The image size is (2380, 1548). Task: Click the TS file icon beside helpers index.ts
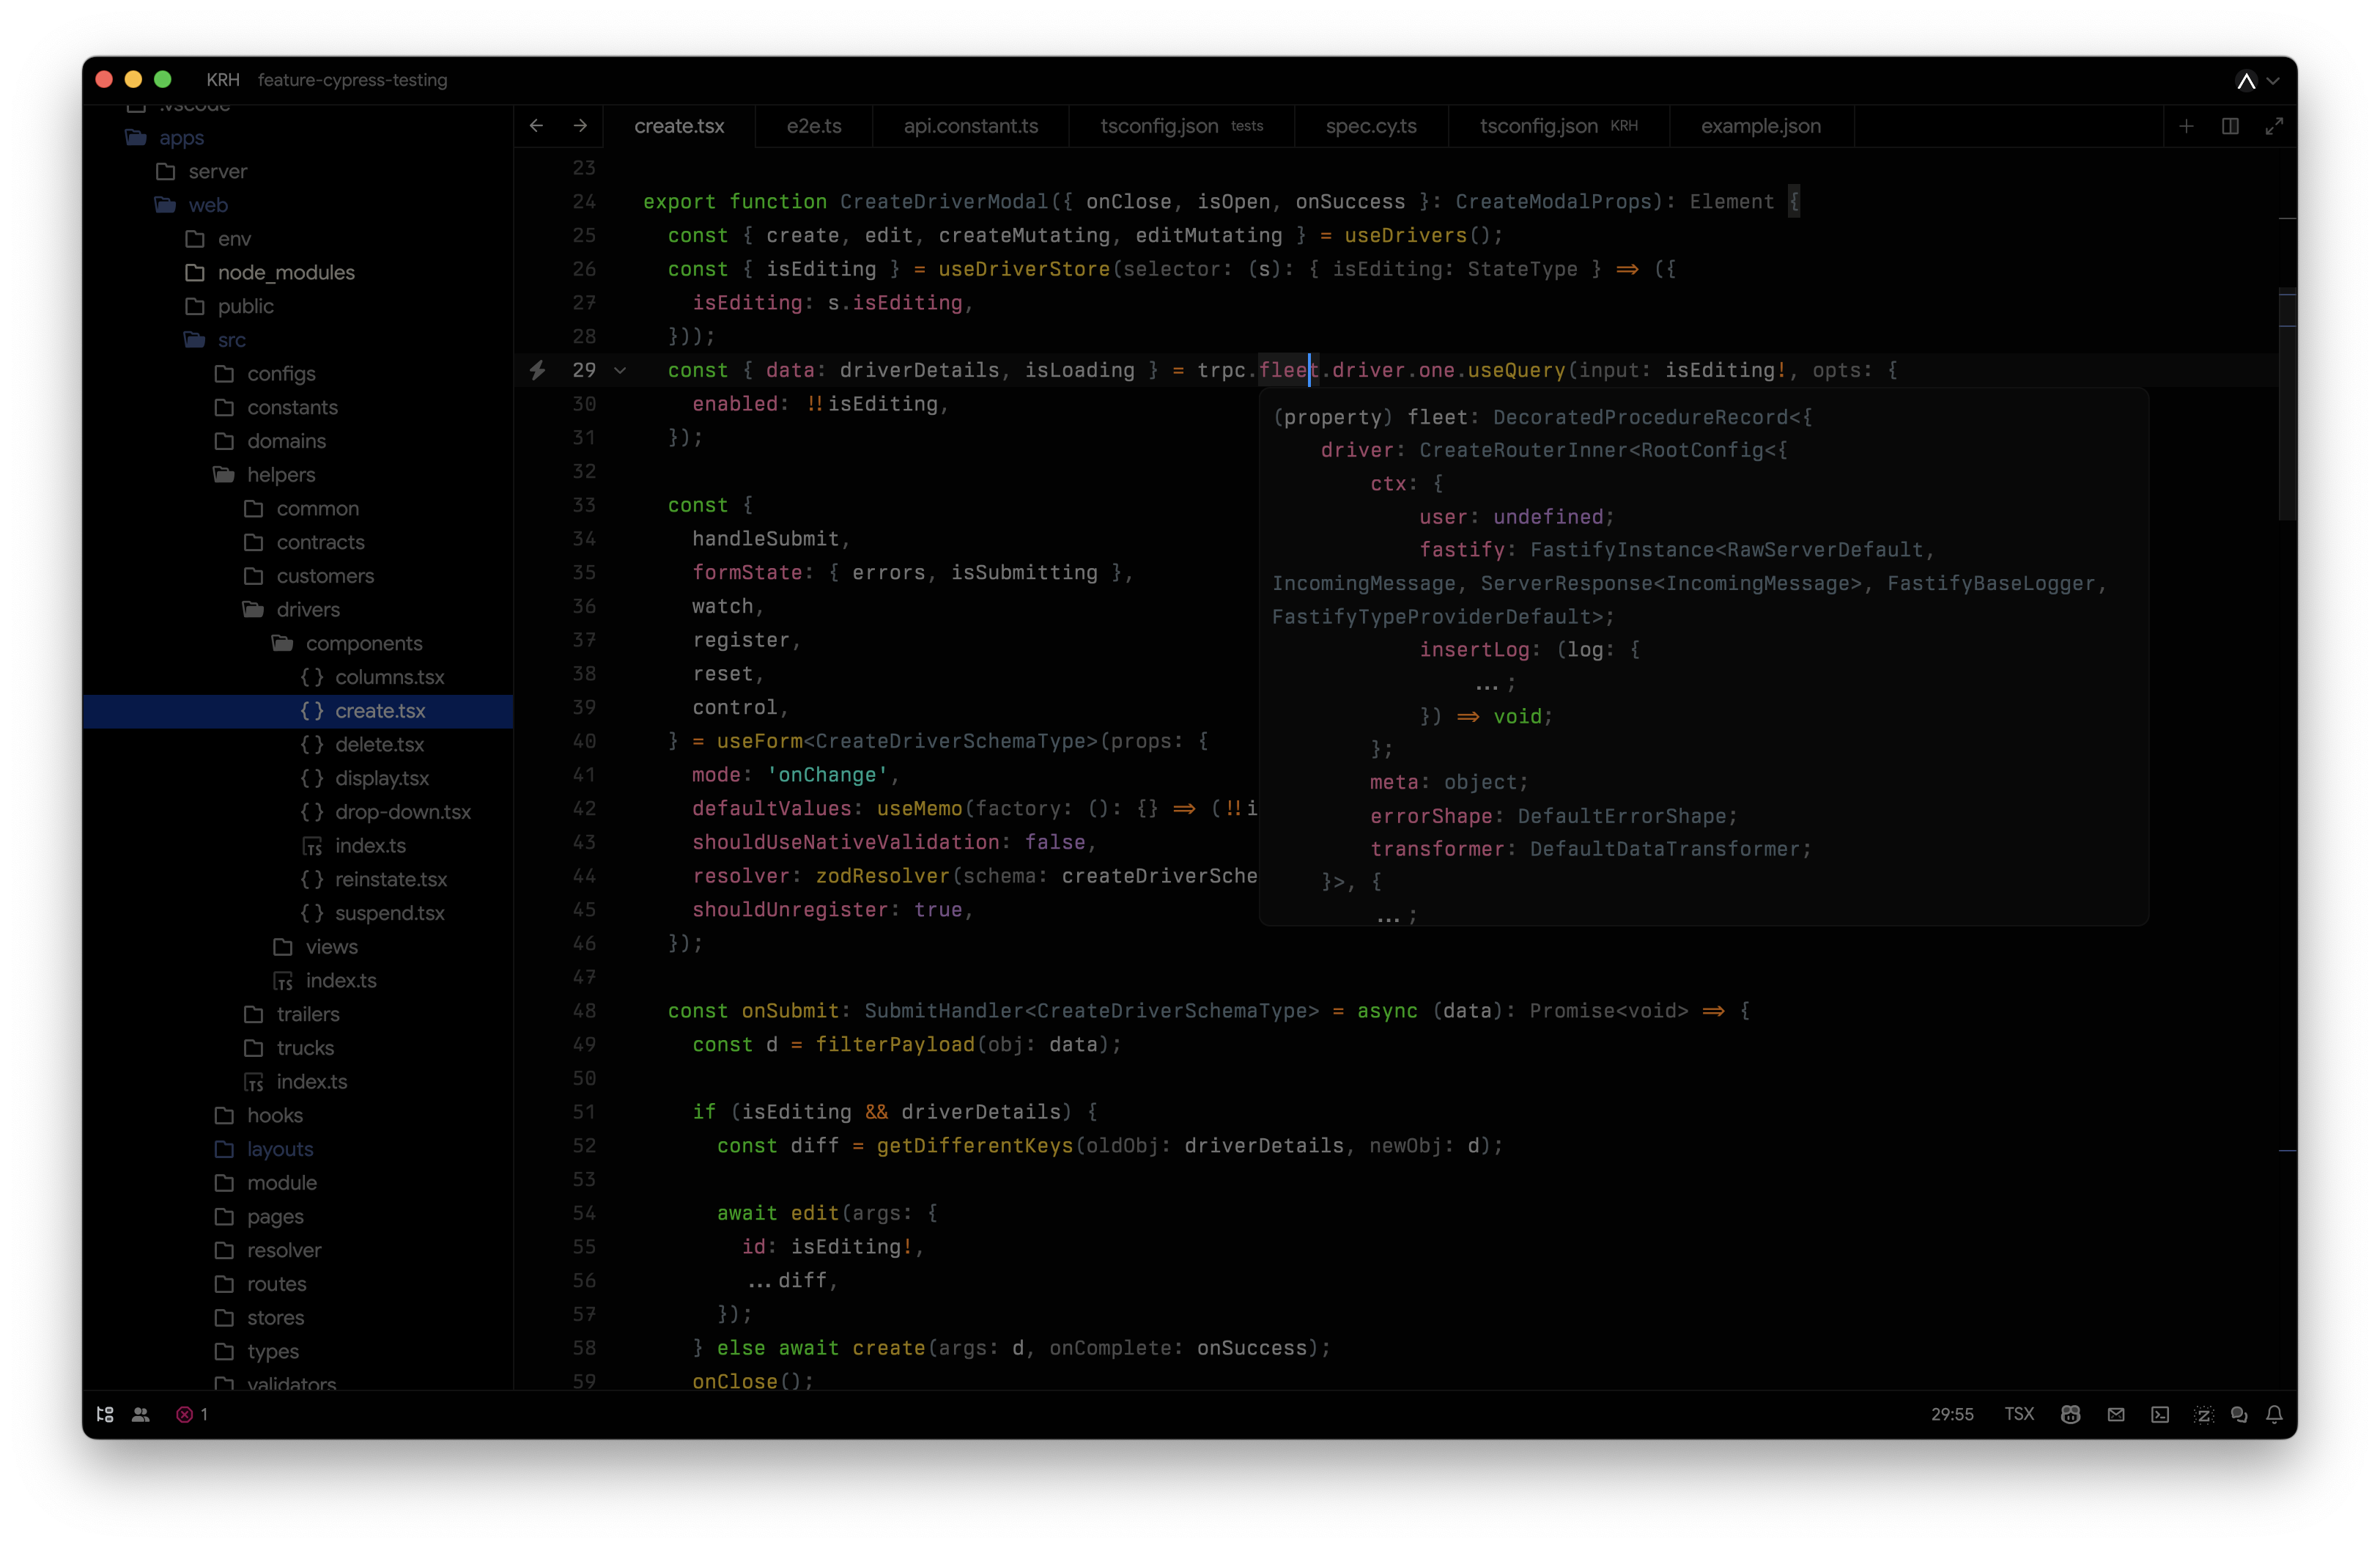click(x=254, y=1081)
